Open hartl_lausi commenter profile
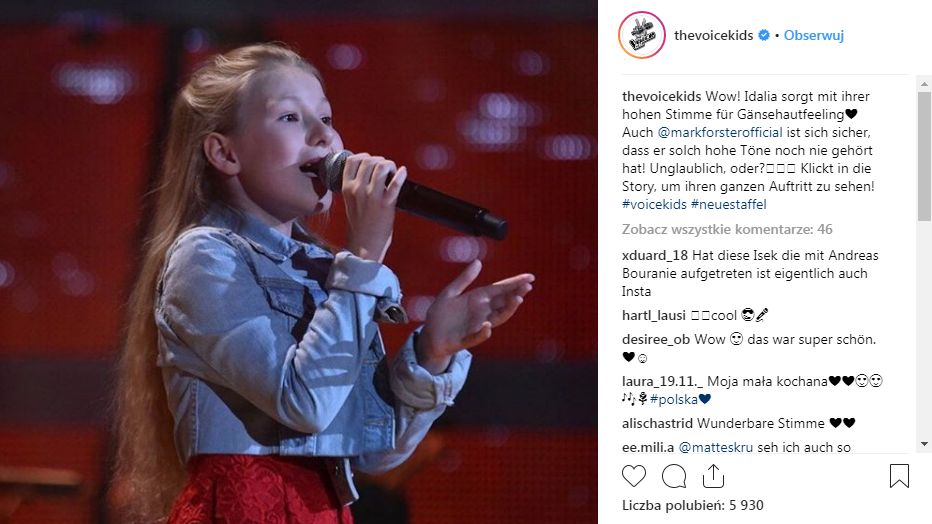Screen dimensions: 932x524 (654, 315)
